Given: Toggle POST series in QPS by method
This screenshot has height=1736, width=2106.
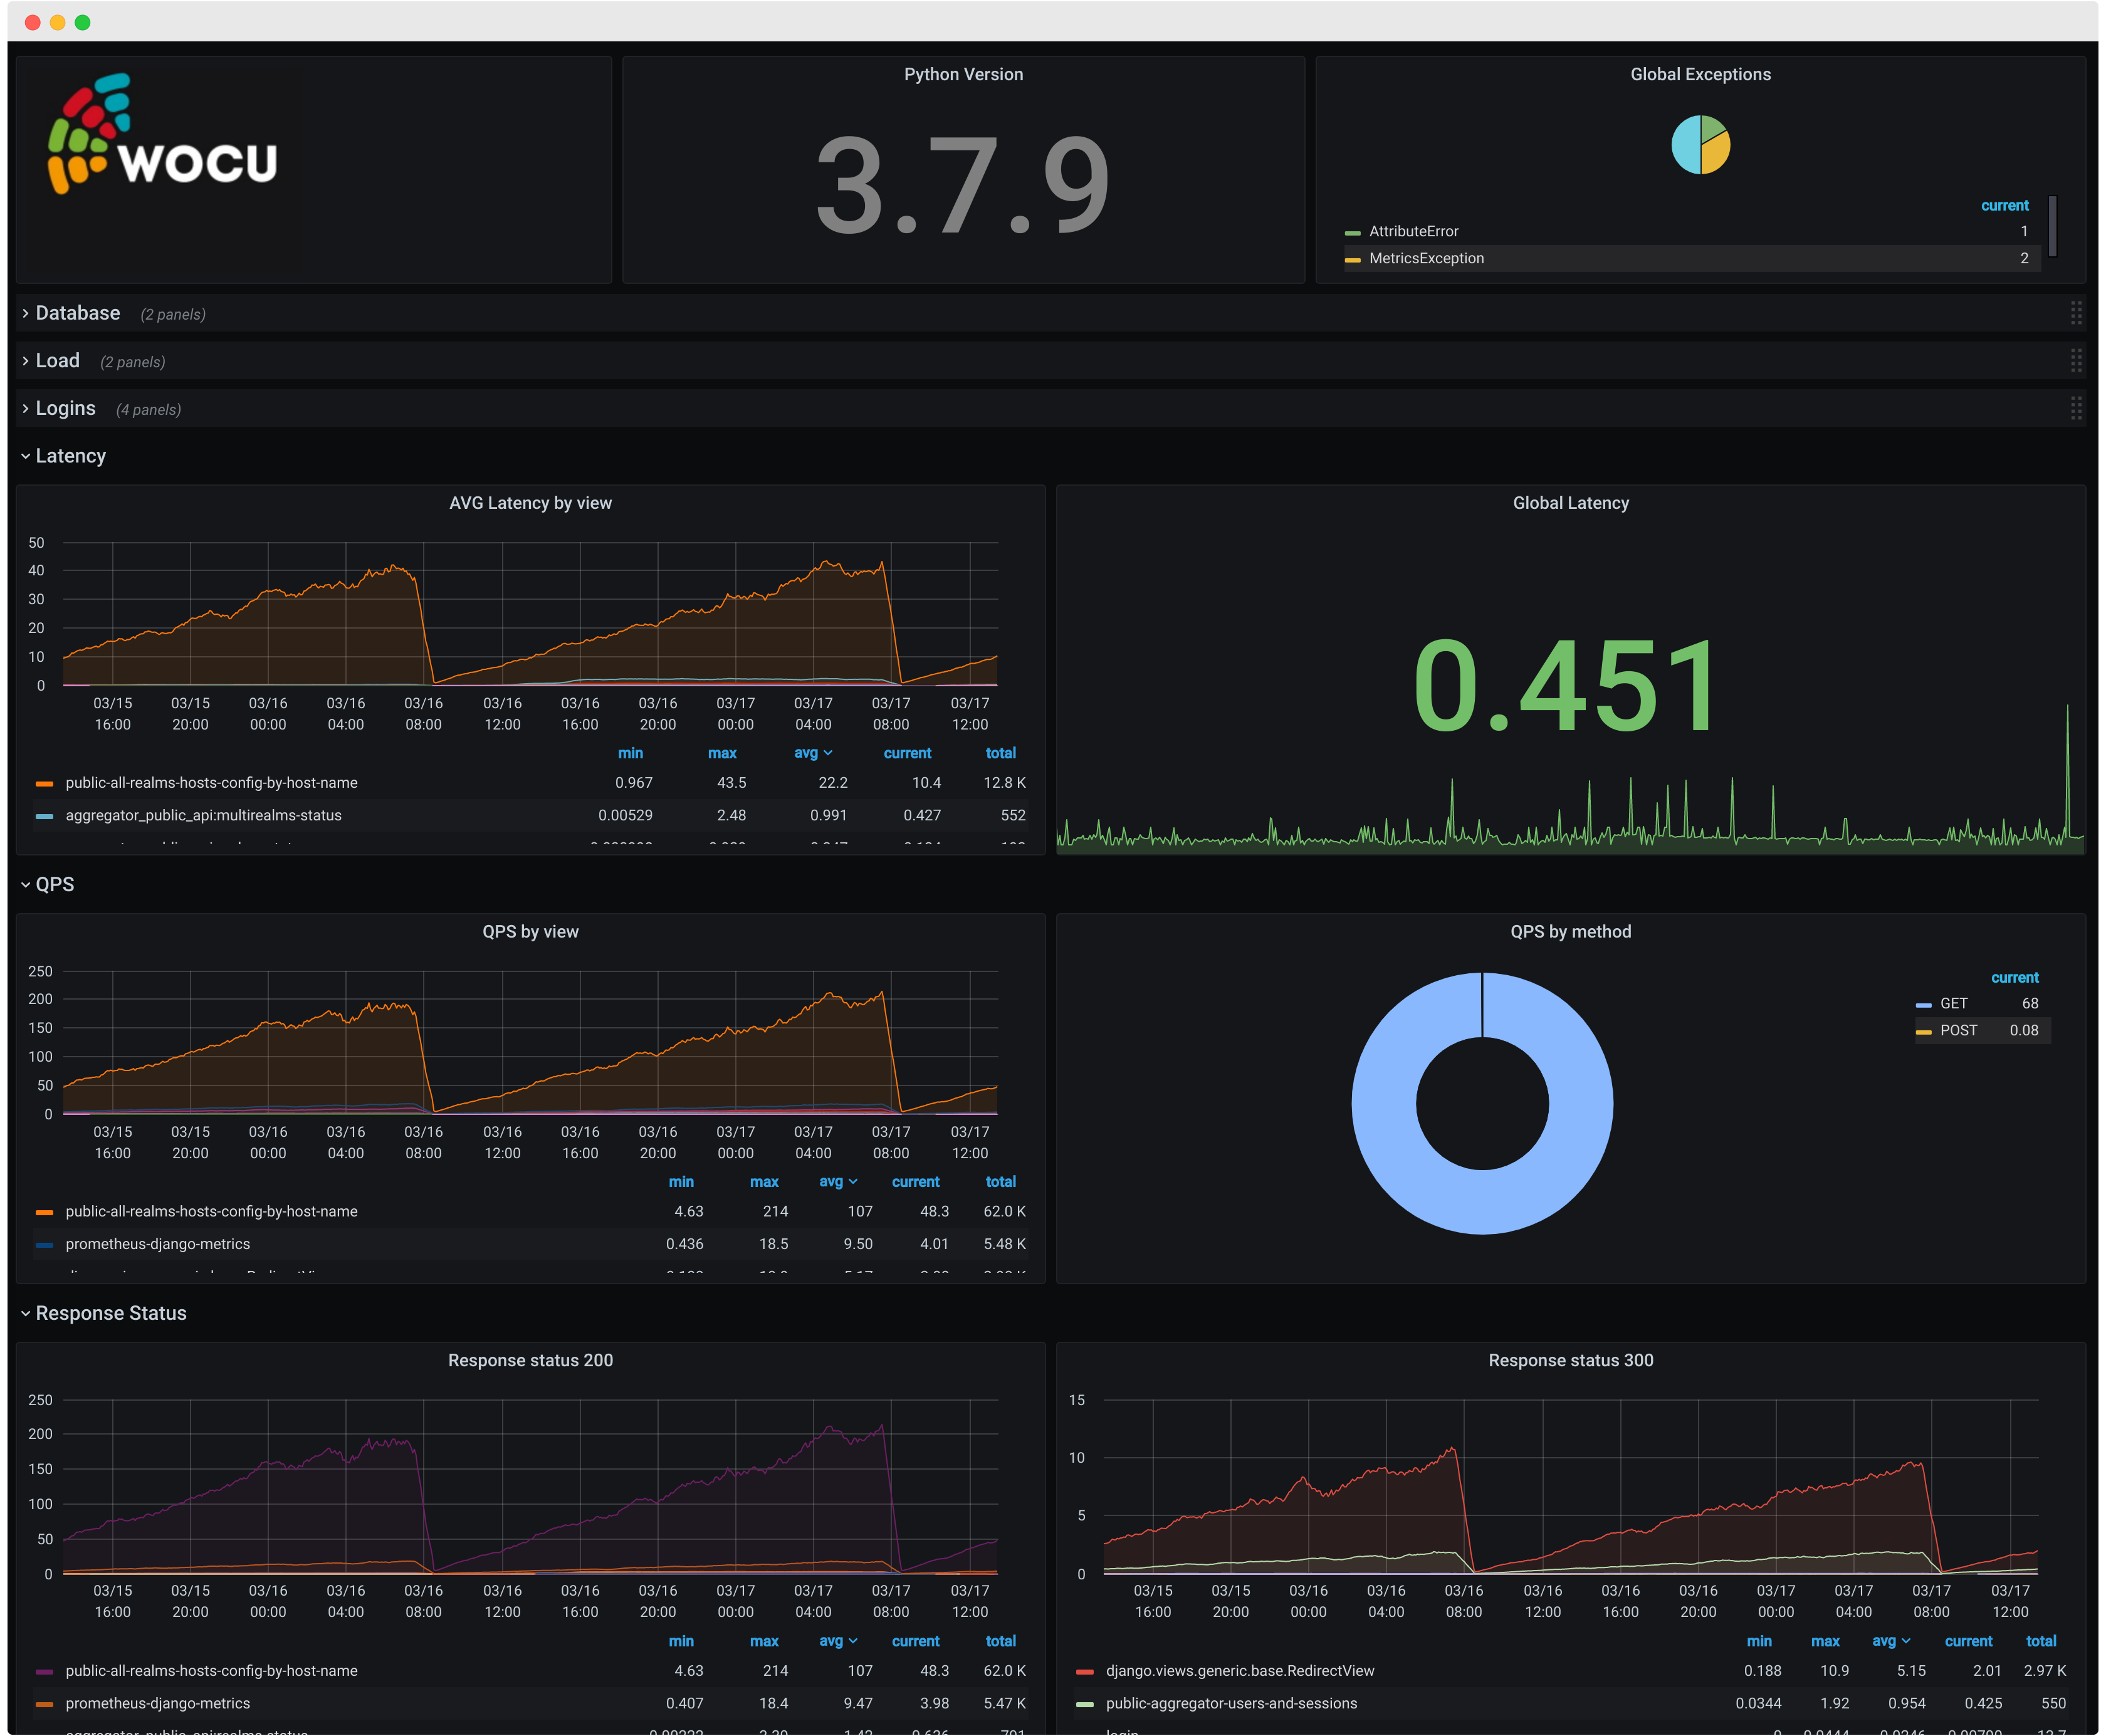Looking at the screenshot, I should (1958, 1030).
